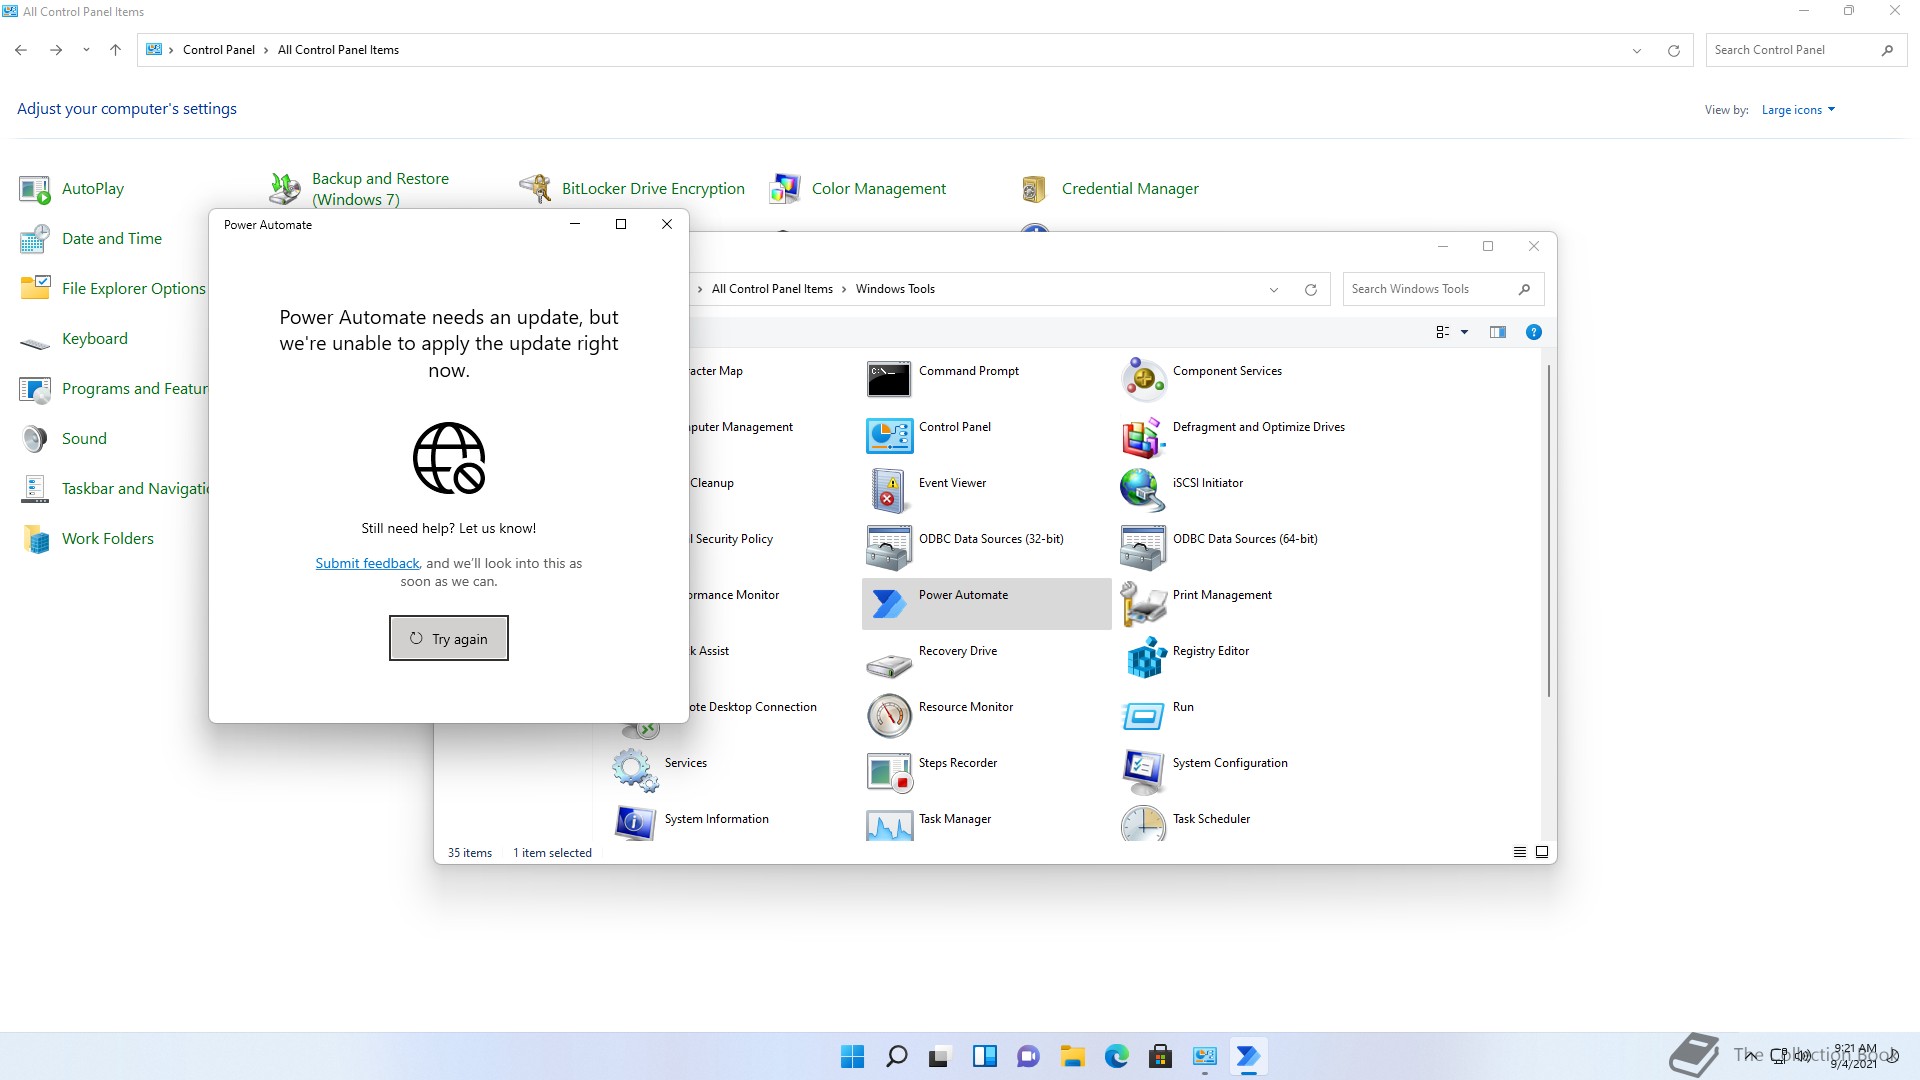
Task: Click Control Panel breadcrumb in address bar
Action: (219, 50)
